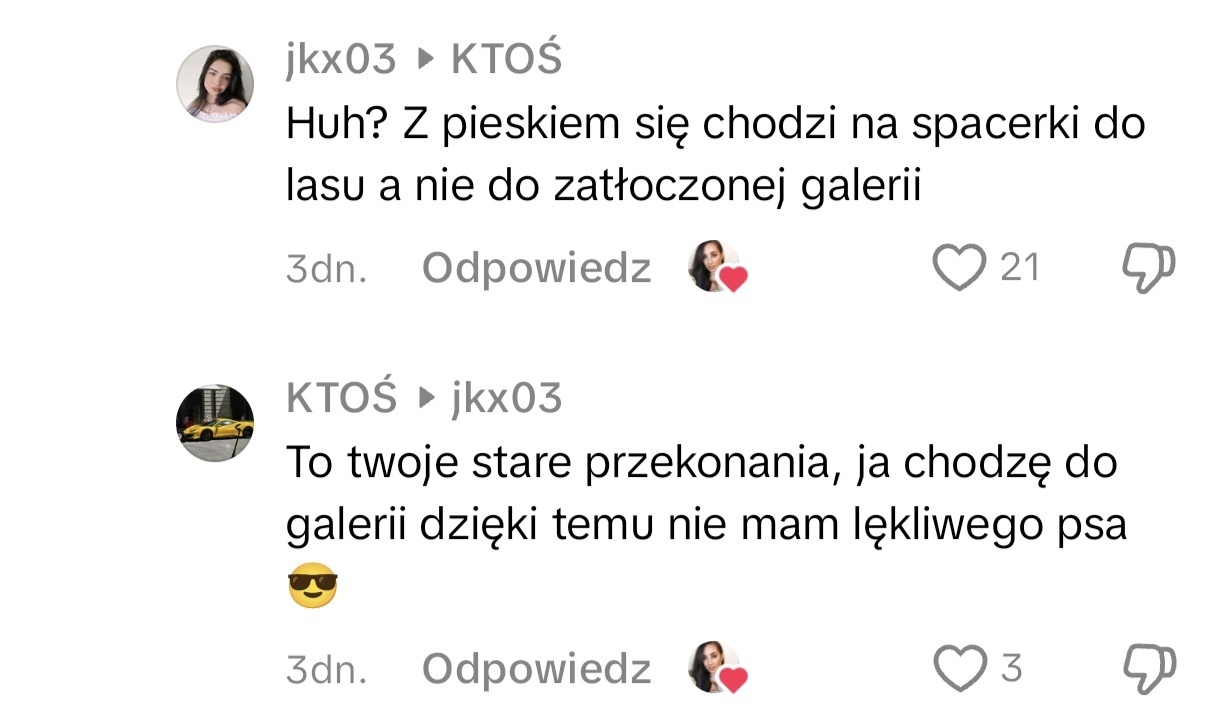Like jkx03's comment with the heart icon
1220x720 pixels.
[959, 268]
